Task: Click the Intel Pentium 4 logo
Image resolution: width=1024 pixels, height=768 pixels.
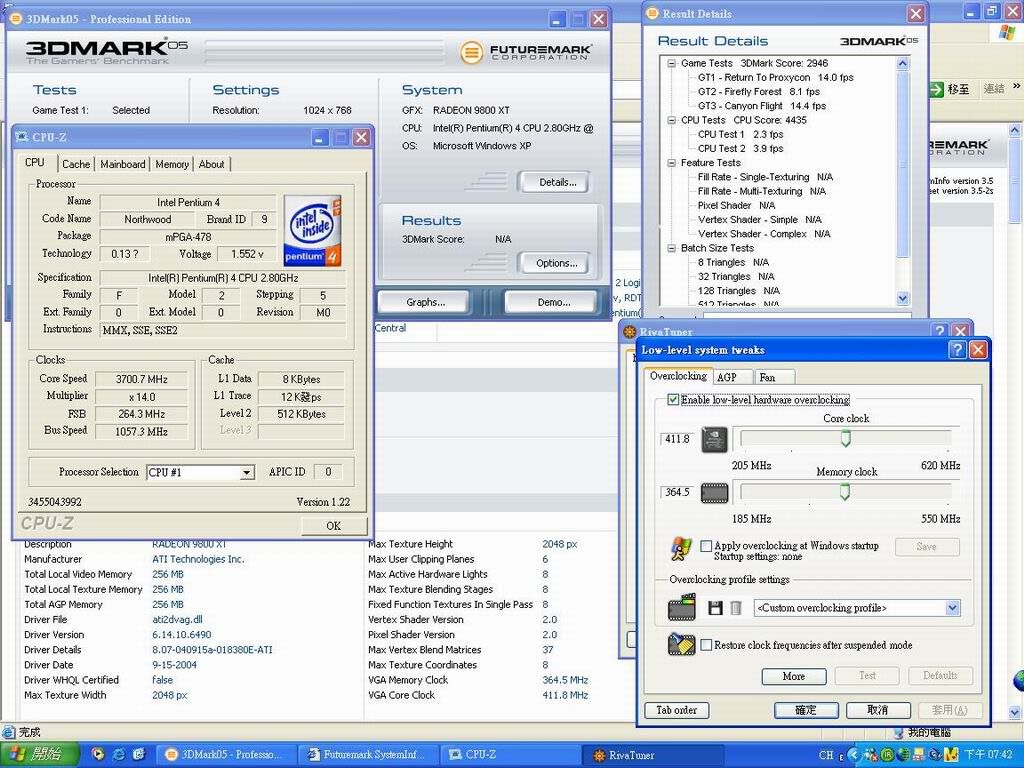Action: pos(312,231)
